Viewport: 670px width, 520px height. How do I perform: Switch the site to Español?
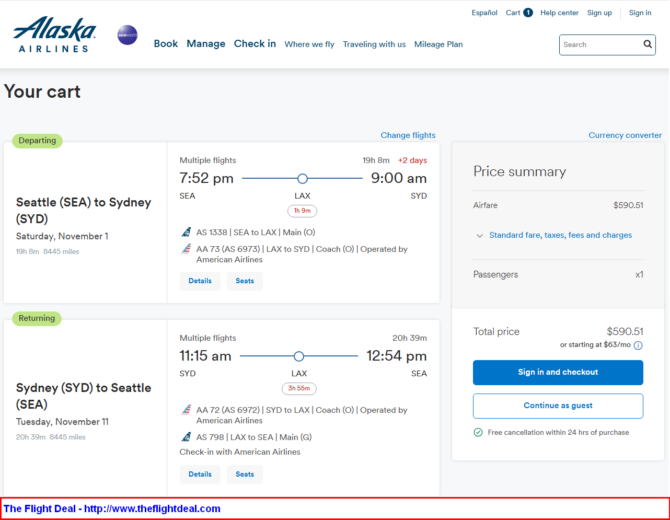tap(484, 13)
